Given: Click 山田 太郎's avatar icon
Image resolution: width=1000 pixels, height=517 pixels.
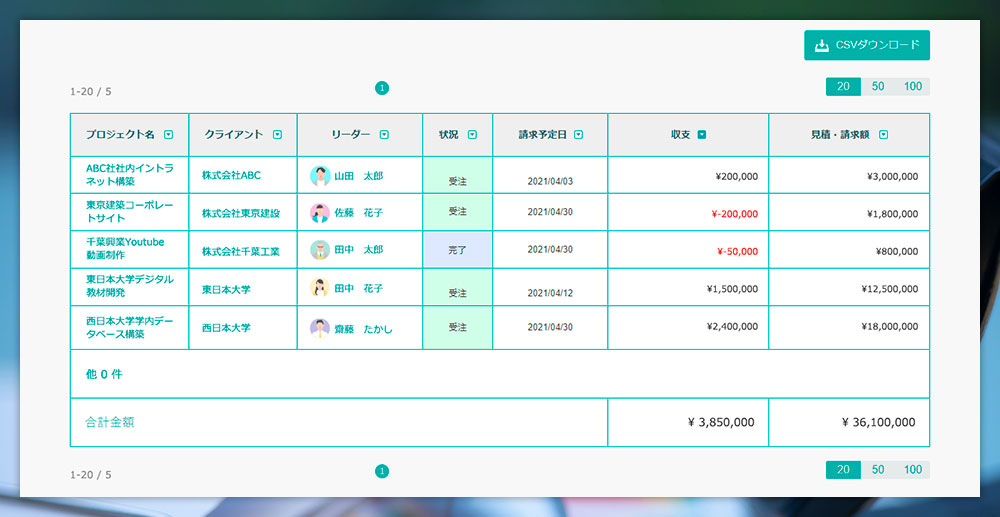Looking at the screenshot, I should click(x=320, y=176).
